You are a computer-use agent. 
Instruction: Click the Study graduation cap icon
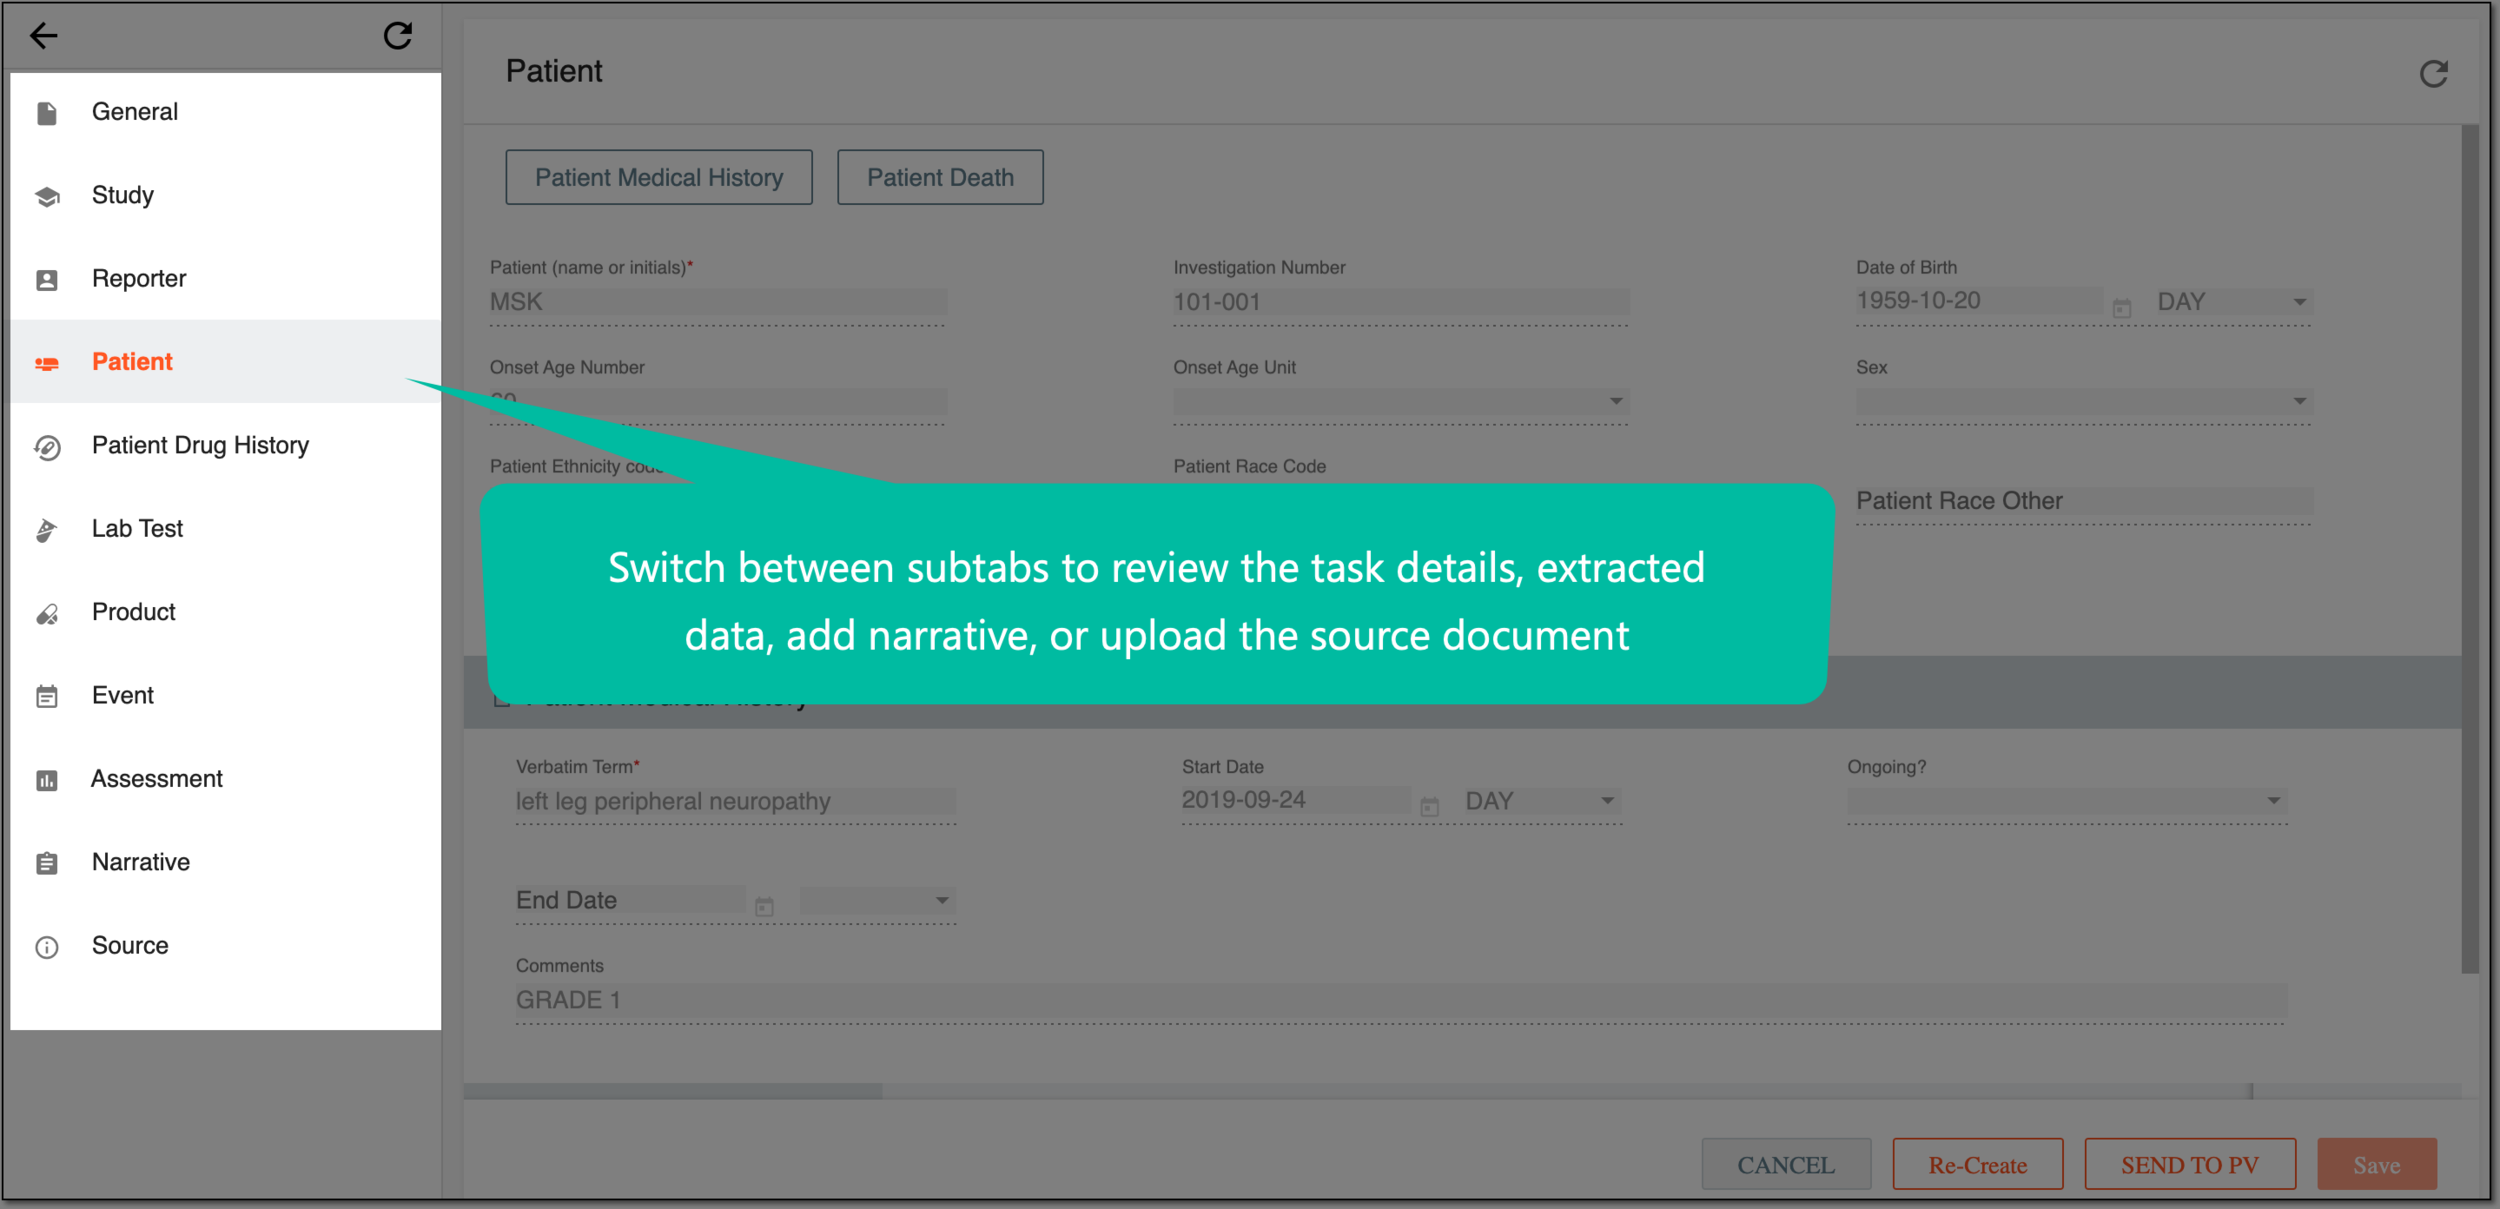tap(47, 196)
